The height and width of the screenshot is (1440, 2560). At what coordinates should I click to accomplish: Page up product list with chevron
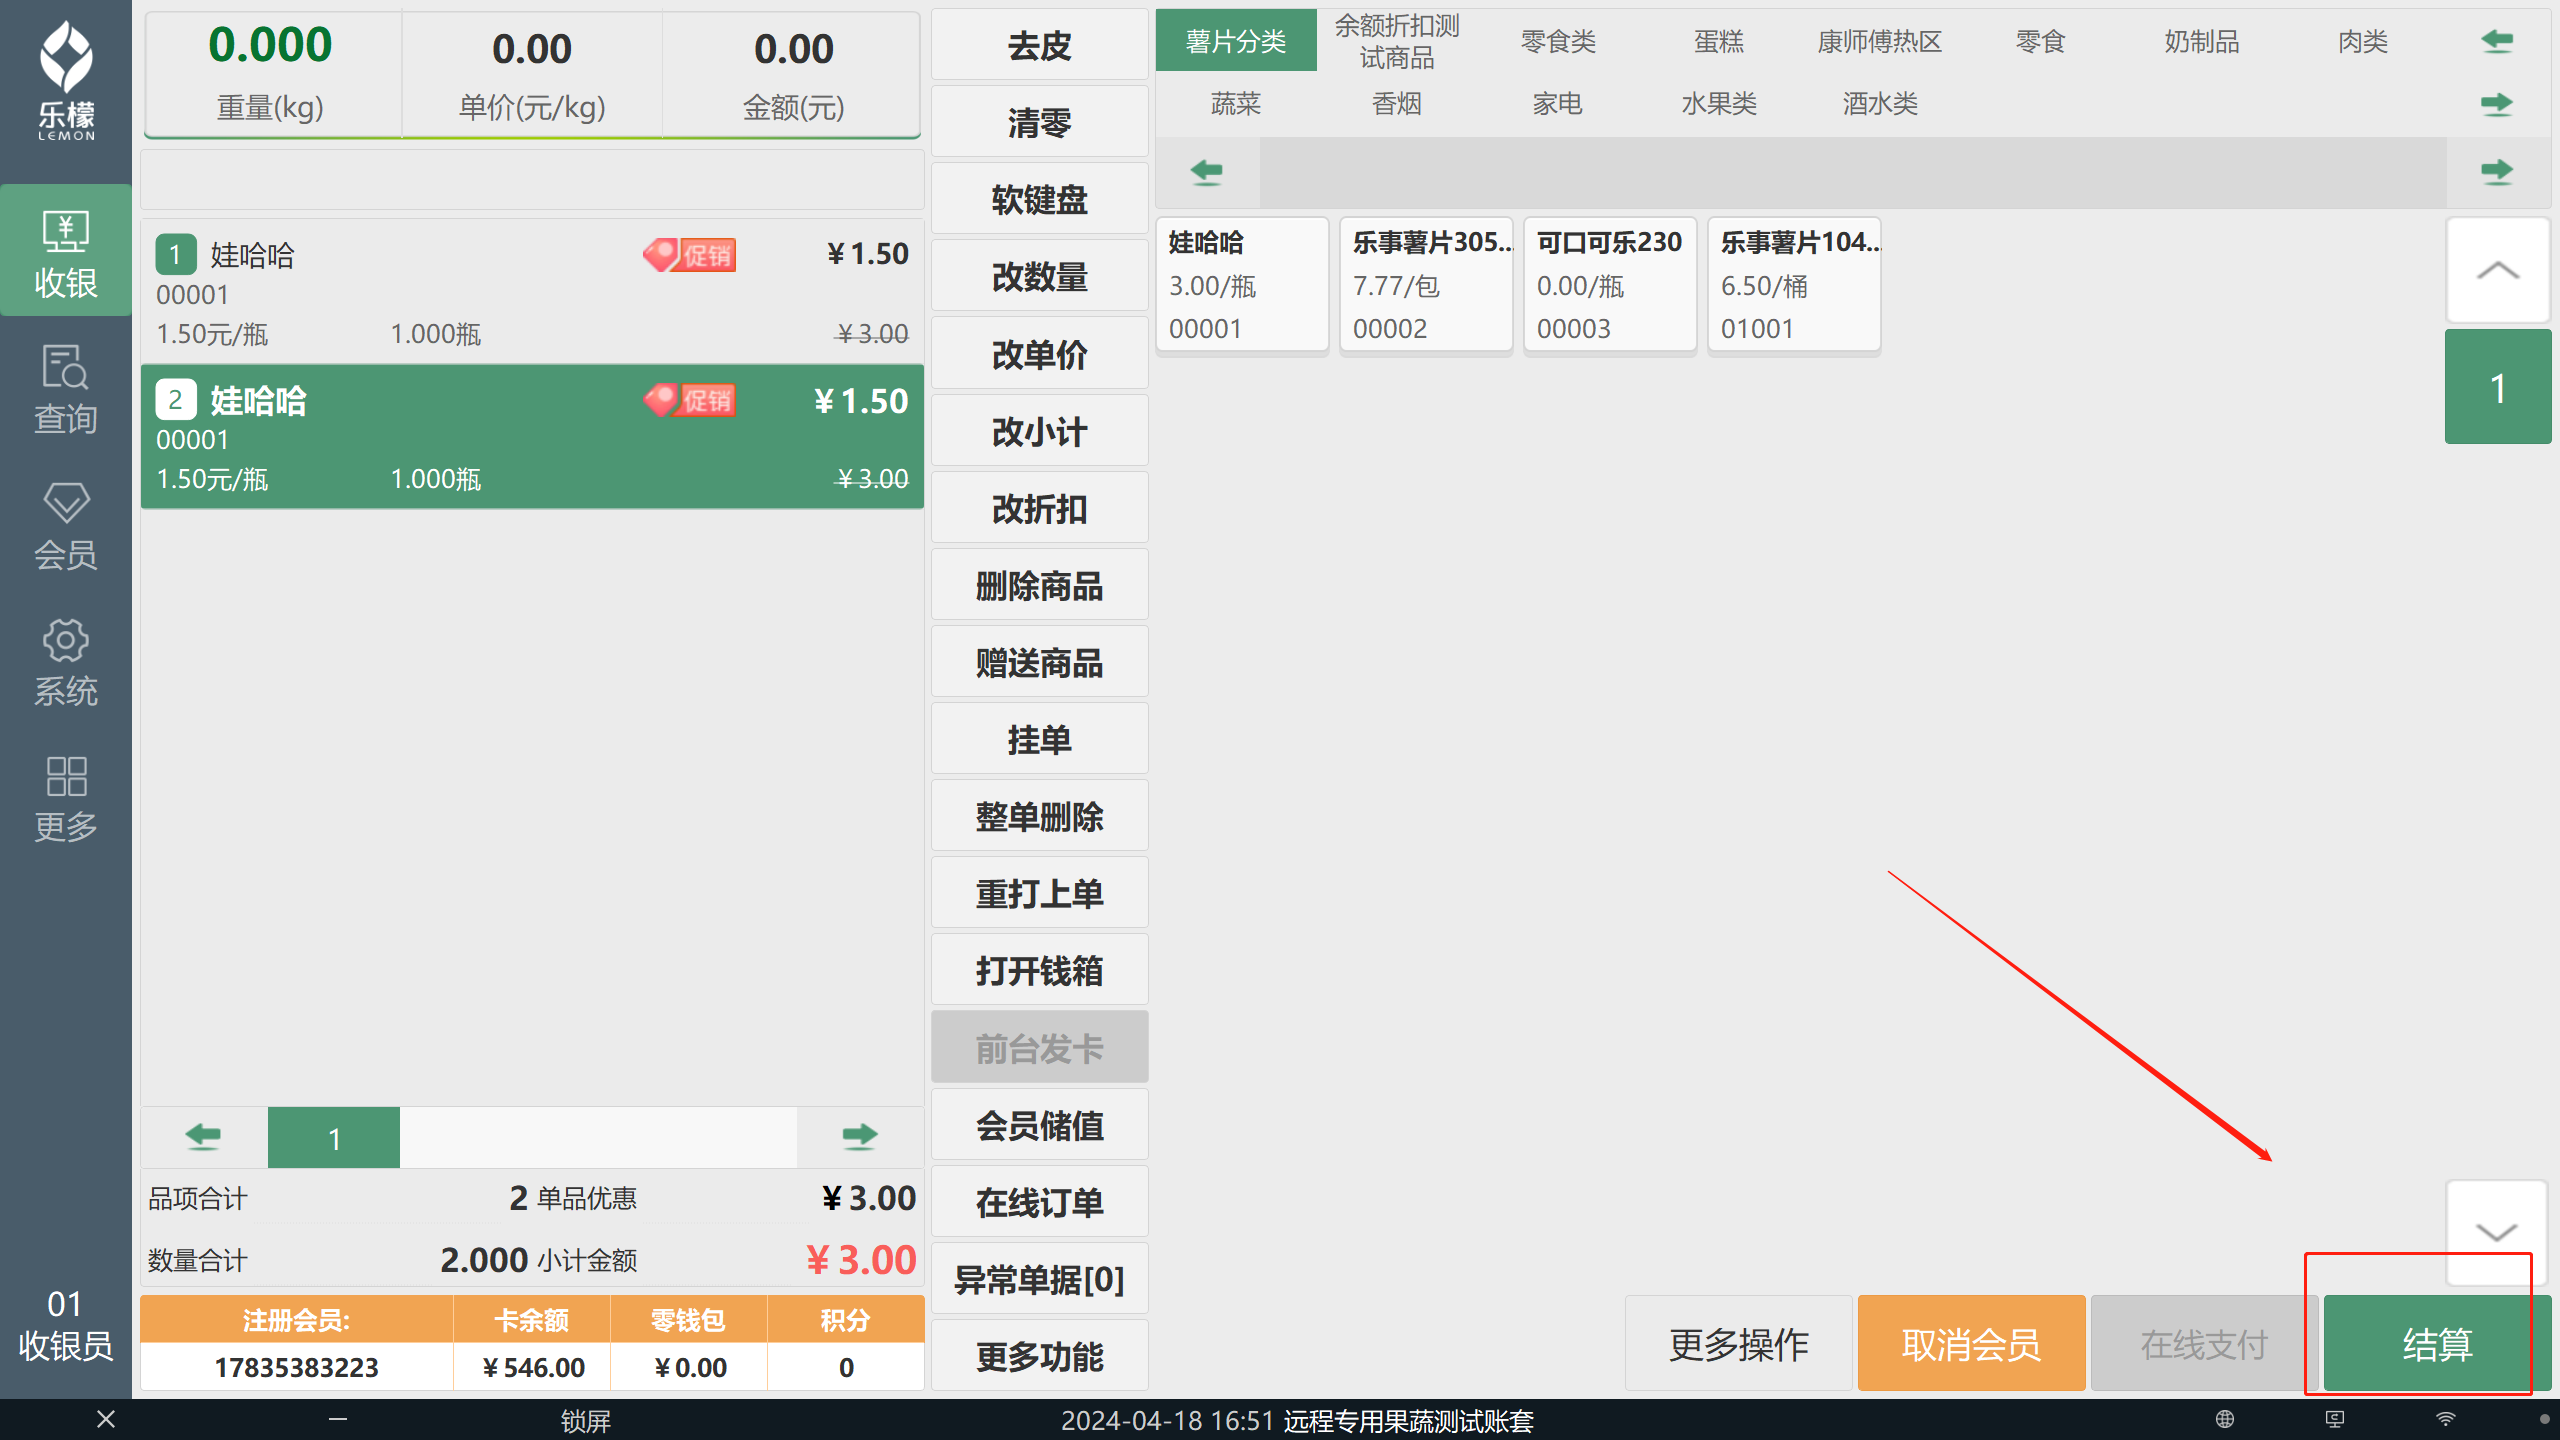tap(2497, 270)
